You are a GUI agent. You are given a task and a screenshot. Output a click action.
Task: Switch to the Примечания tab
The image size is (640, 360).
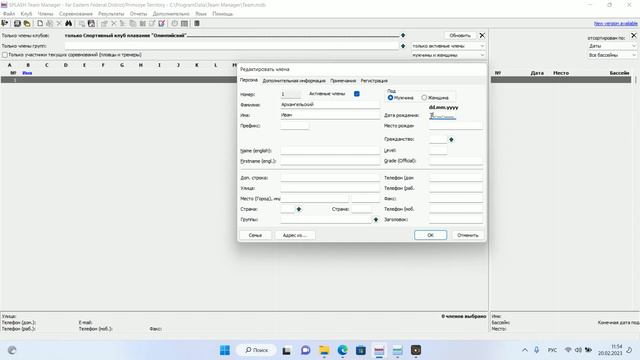(343, 81)
